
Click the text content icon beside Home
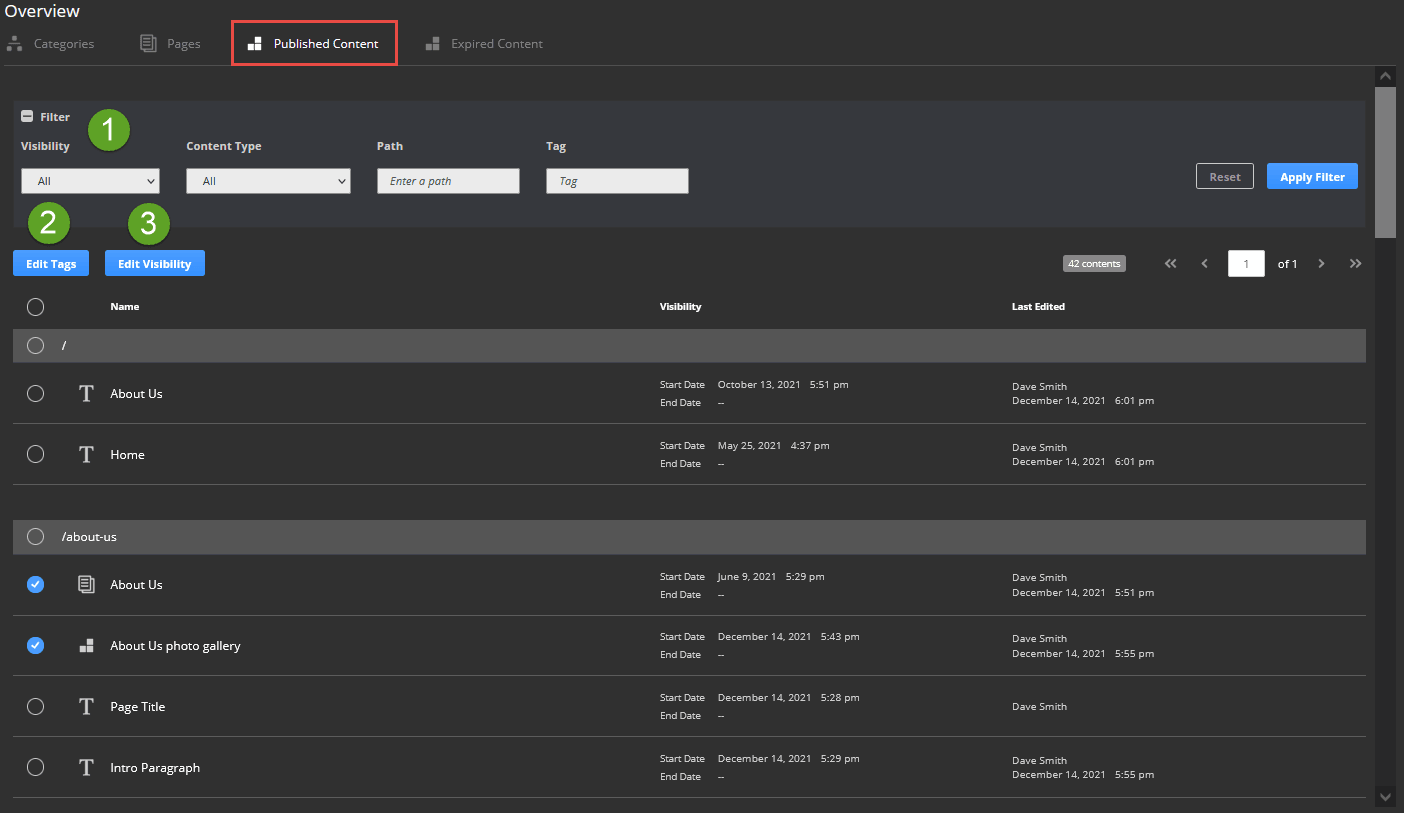pyautogui.click(x=86, y=454)
